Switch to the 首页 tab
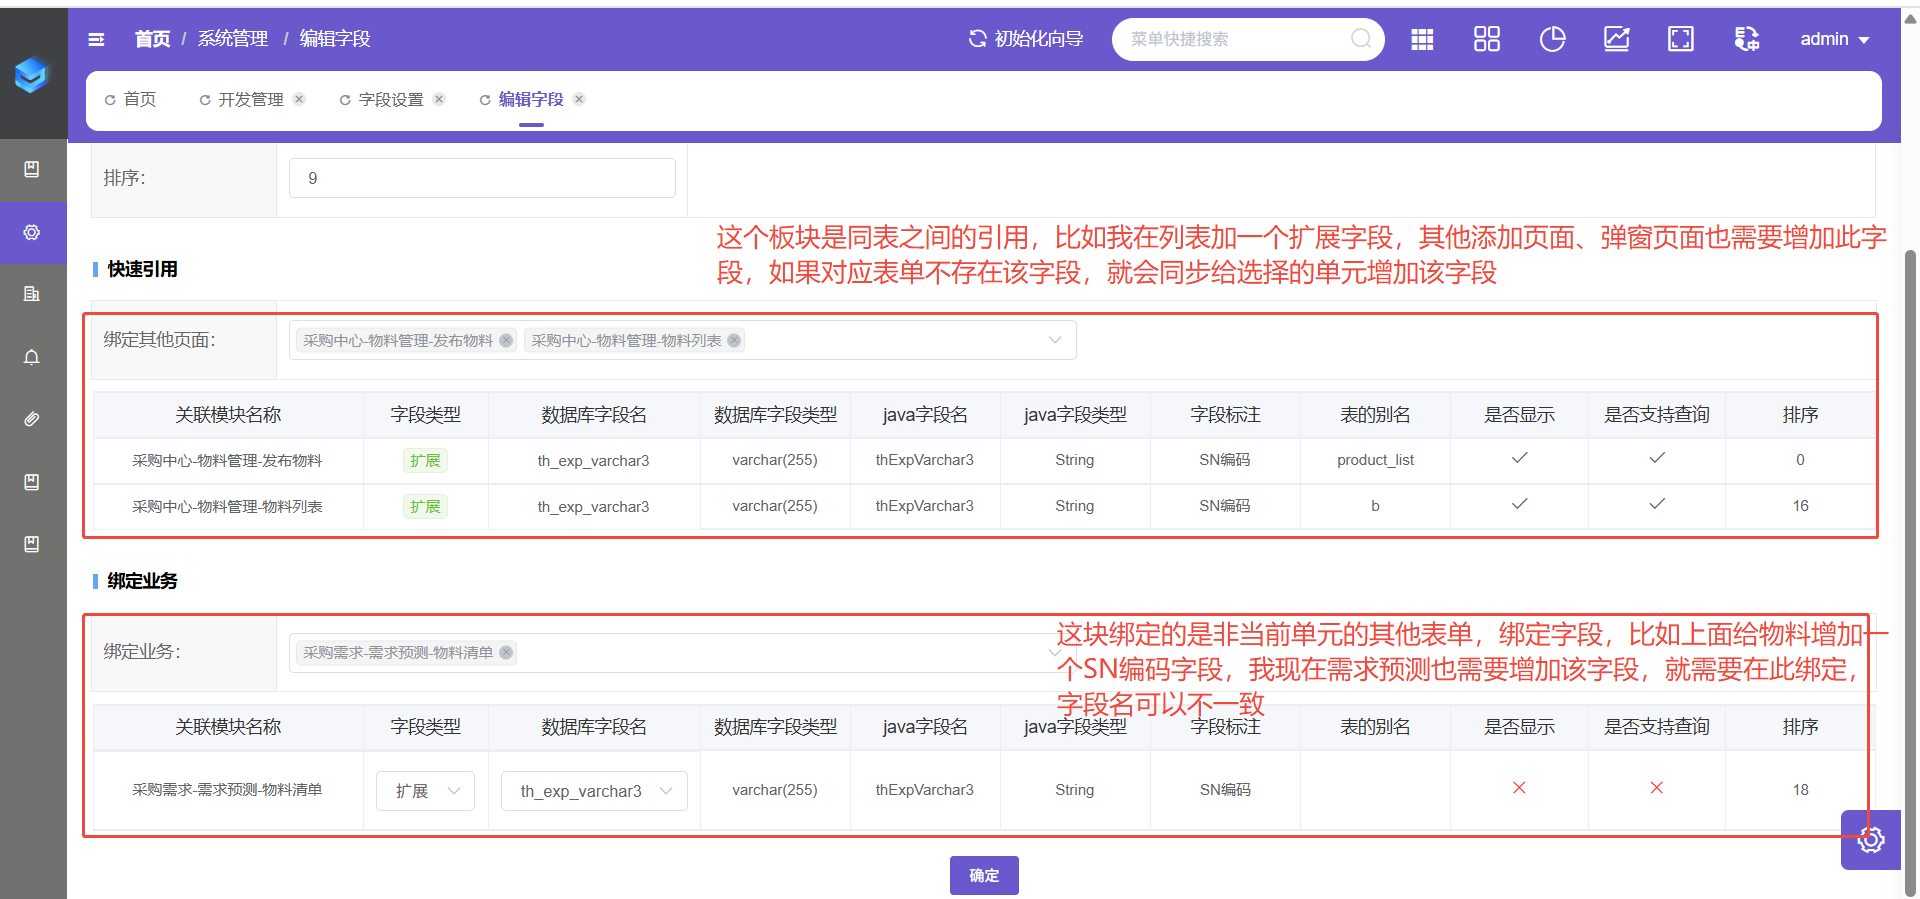 (x=131, y=99)
